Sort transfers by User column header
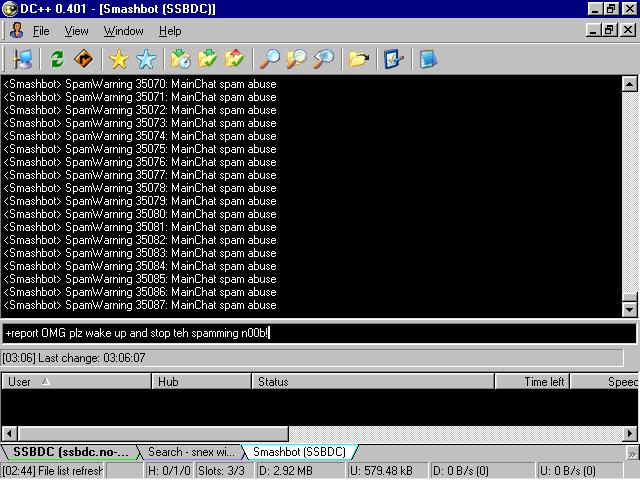The image size is (640, 480). 76,382
